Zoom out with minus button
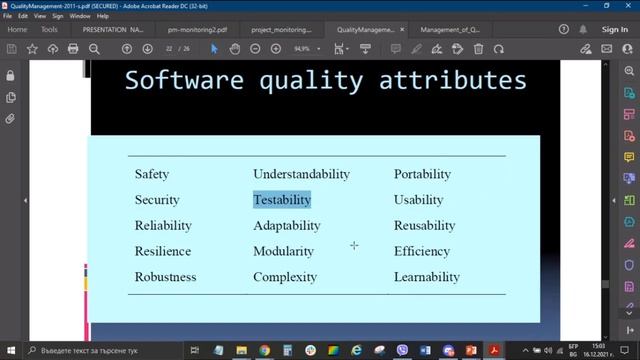Screen dimensions: 640x360 click(x=255, y=49)
